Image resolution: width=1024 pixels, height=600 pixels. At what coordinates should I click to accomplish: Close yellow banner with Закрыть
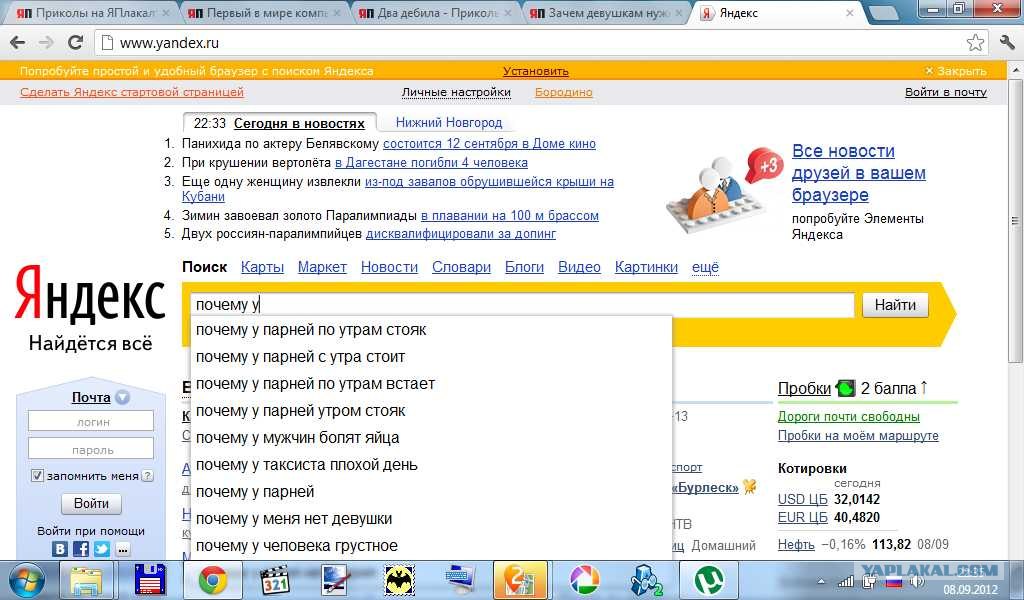point(955,71)
